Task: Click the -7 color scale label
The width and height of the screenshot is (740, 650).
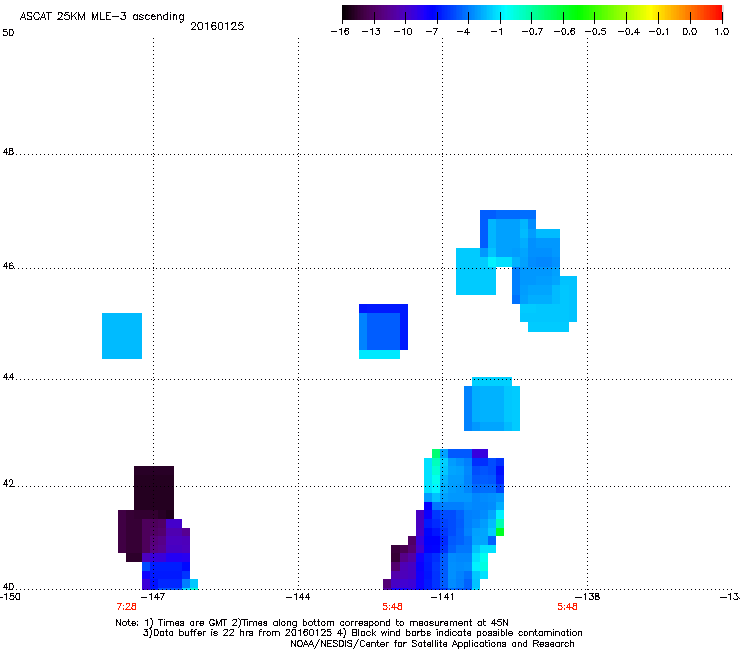Action: click(432, 32)
